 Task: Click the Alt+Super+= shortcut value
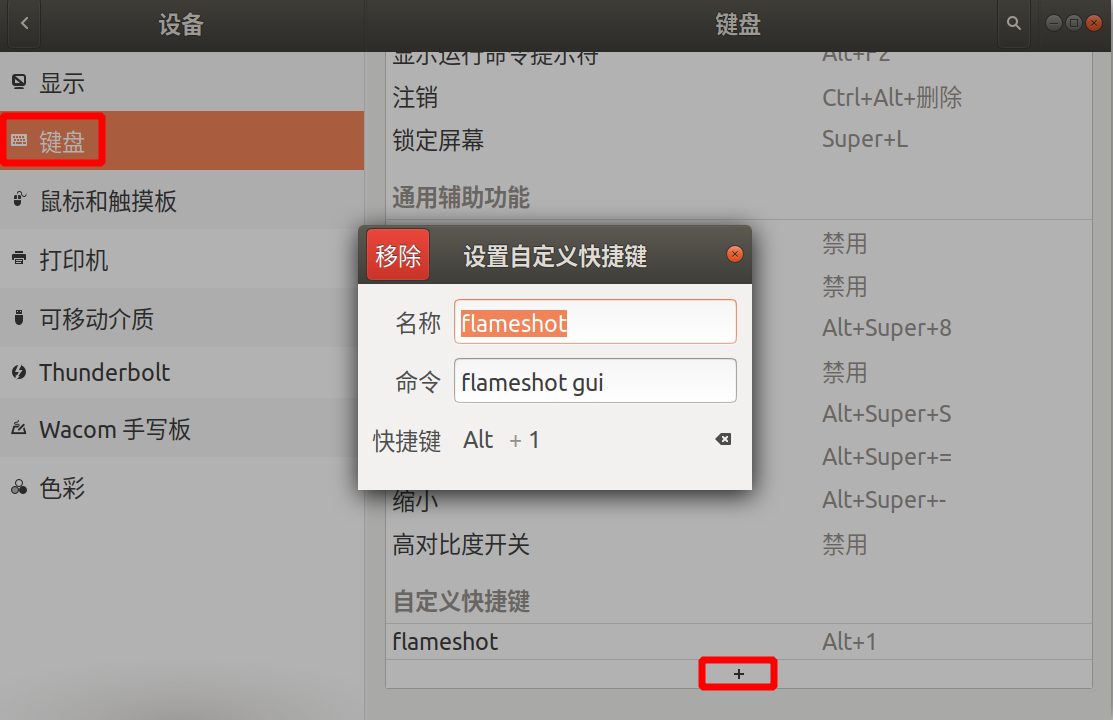[x=887, y=457]
